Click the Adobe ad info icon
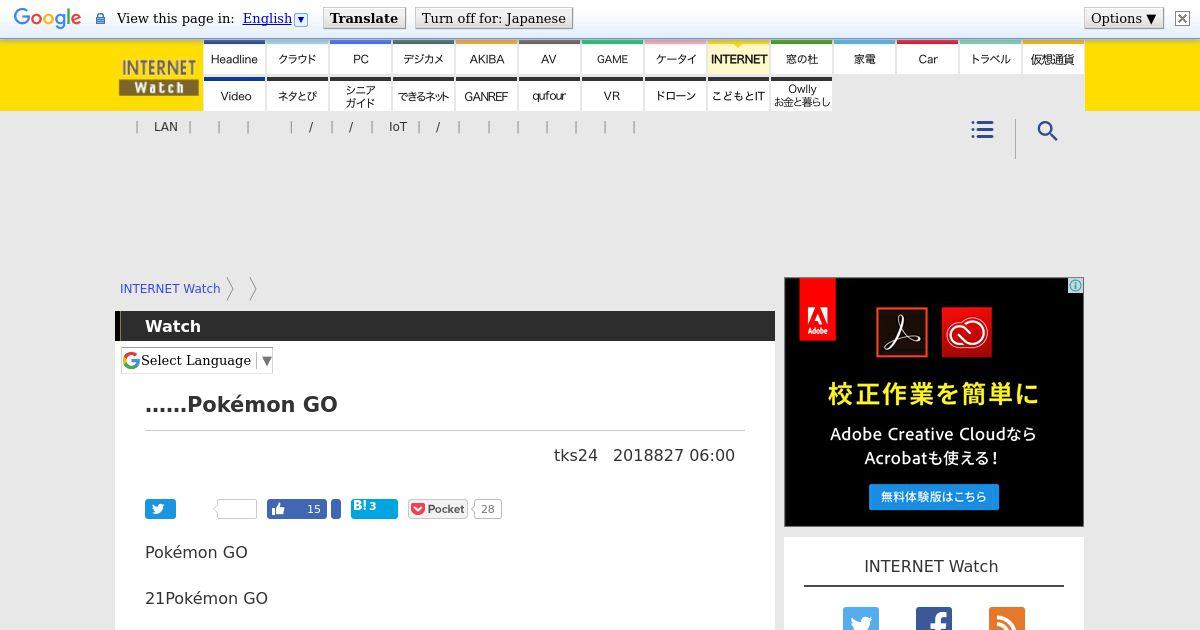The width and height of the screenshot is (1200, 630). coord(1075,286)
